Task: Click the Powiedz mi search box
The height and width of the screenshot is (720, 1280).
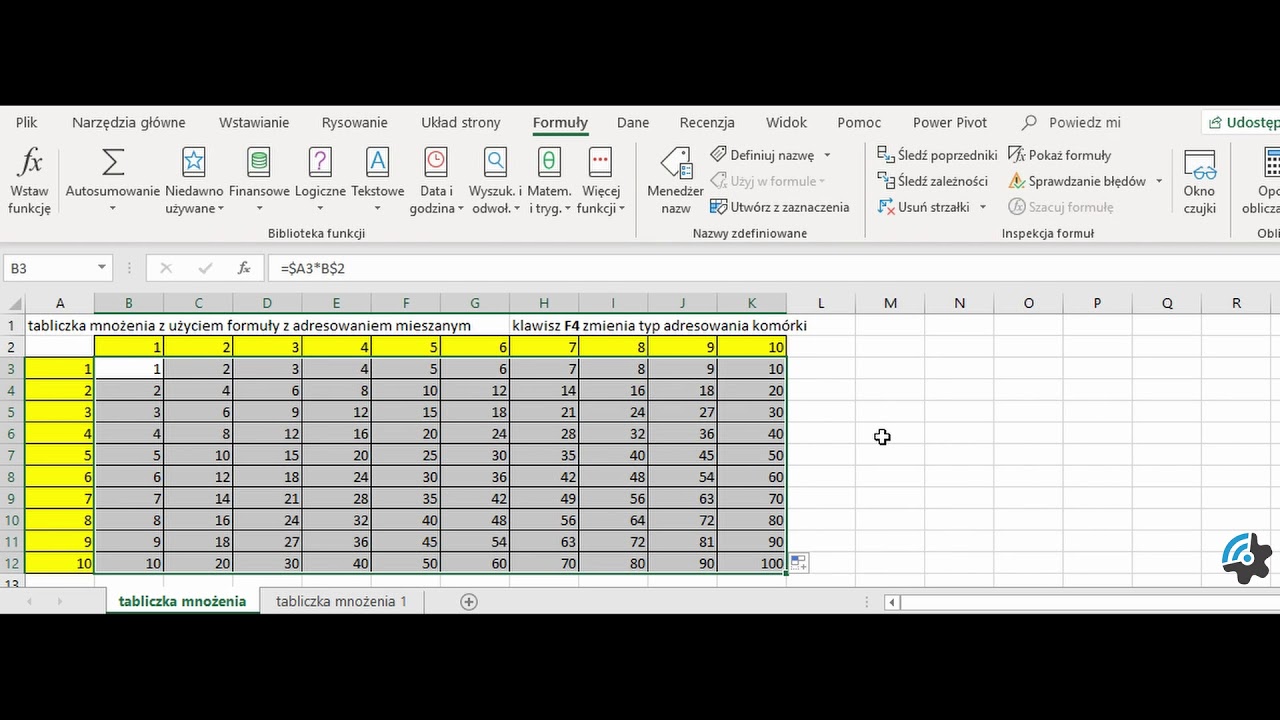Action: (1071, 122)
